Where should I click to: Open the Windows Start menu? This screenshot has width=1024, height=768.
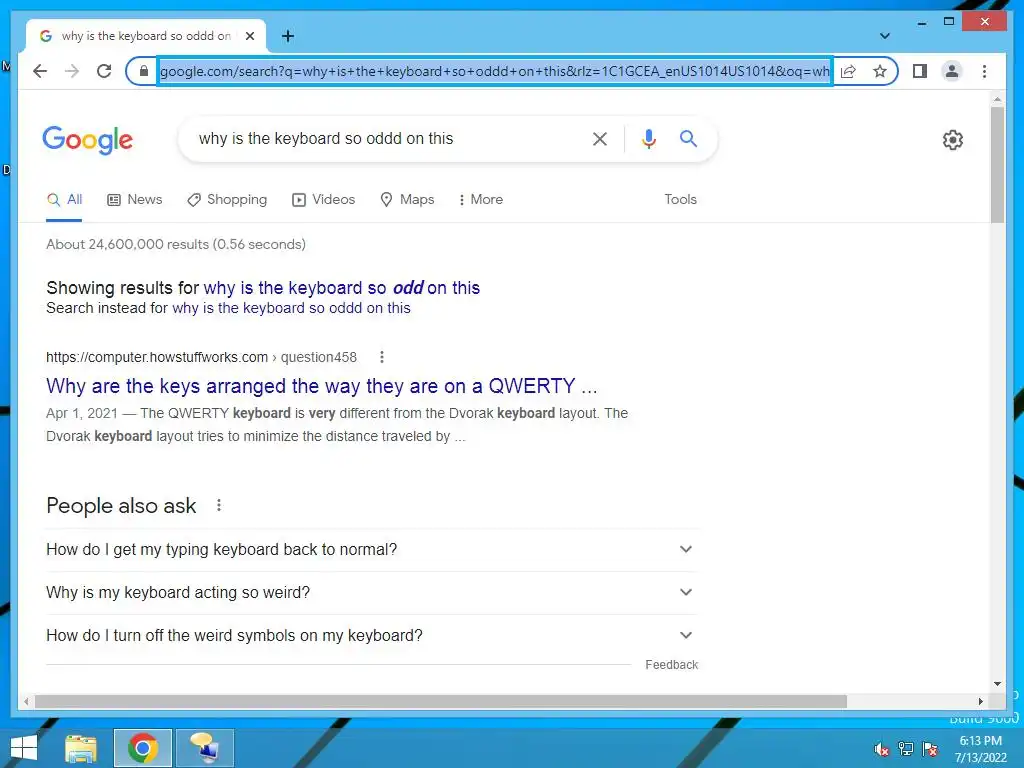24,748
